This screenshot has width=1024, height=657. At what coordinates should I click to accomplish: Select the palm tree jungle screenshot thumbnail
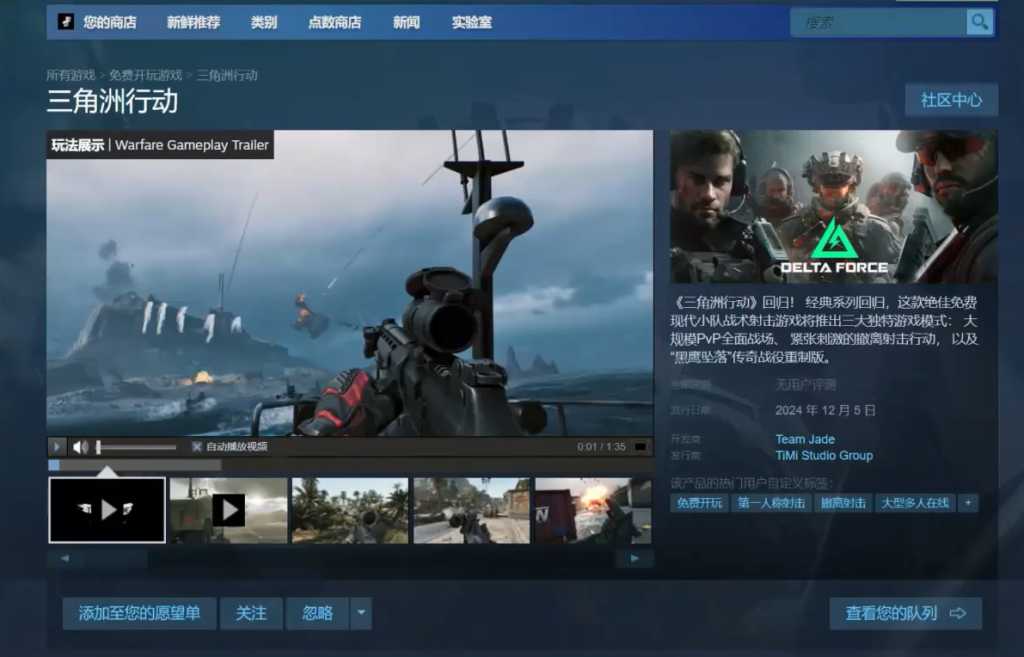(350, 510)
